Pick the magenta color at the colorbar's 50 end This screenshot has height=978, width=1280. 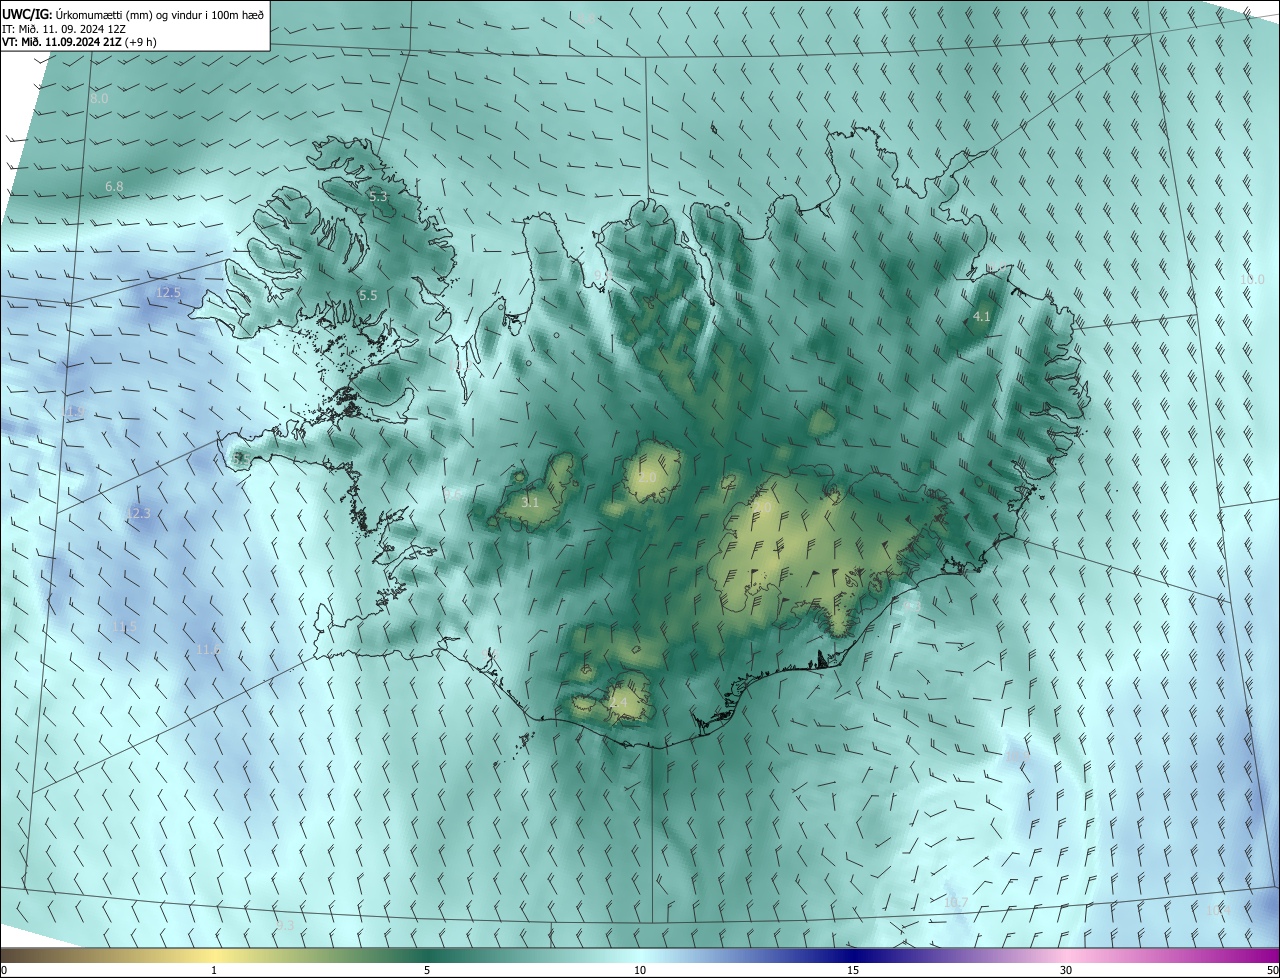tap(1272, 956)
